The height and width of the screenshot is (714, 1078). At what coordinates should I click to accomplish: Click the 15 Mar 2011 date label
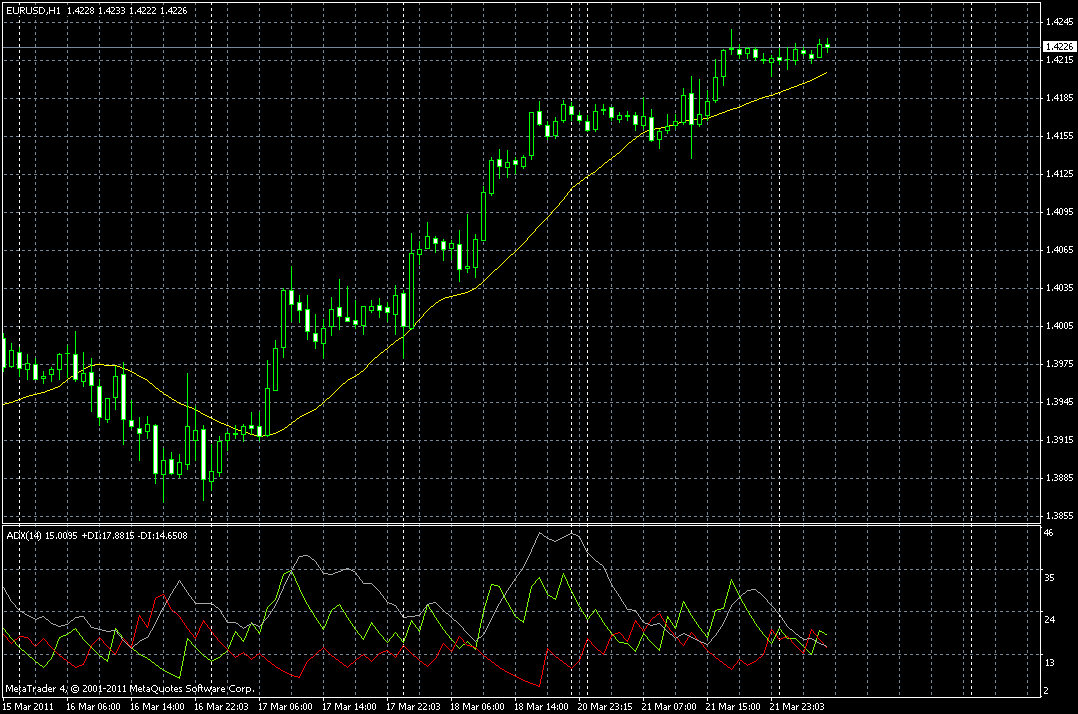click(28, 706)
